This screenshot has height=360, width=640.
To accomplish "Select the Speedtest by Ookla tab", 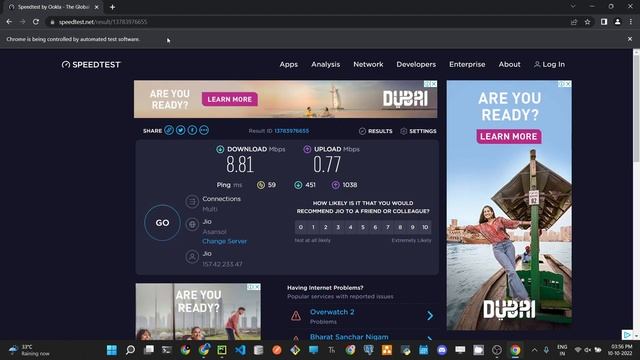I will click(x=53, y=7).
